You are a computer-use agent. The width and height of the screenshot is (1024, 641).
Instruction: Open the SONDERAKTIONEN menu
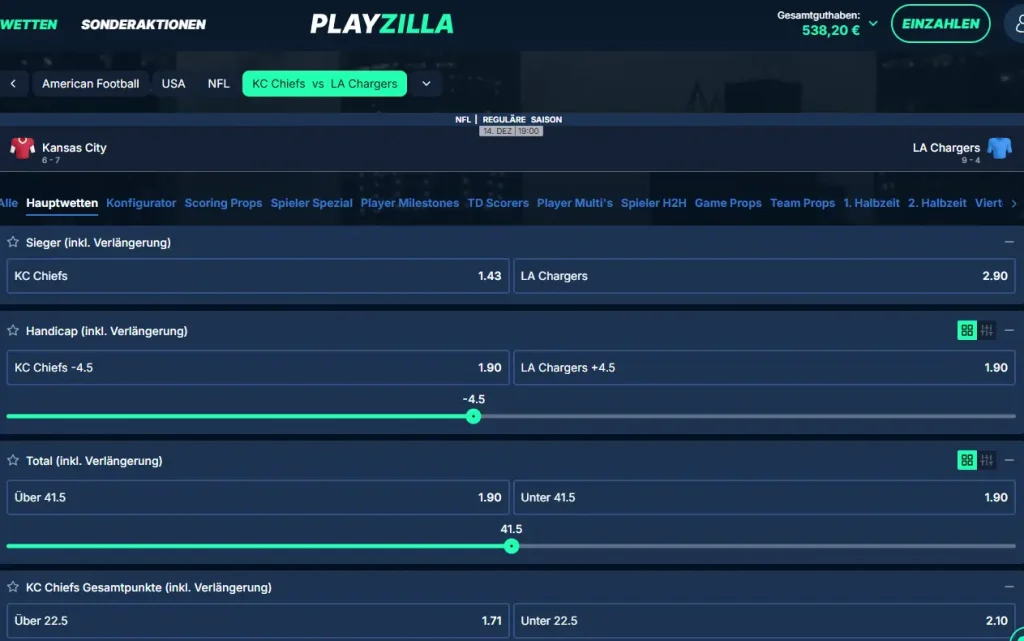[143, 23]
